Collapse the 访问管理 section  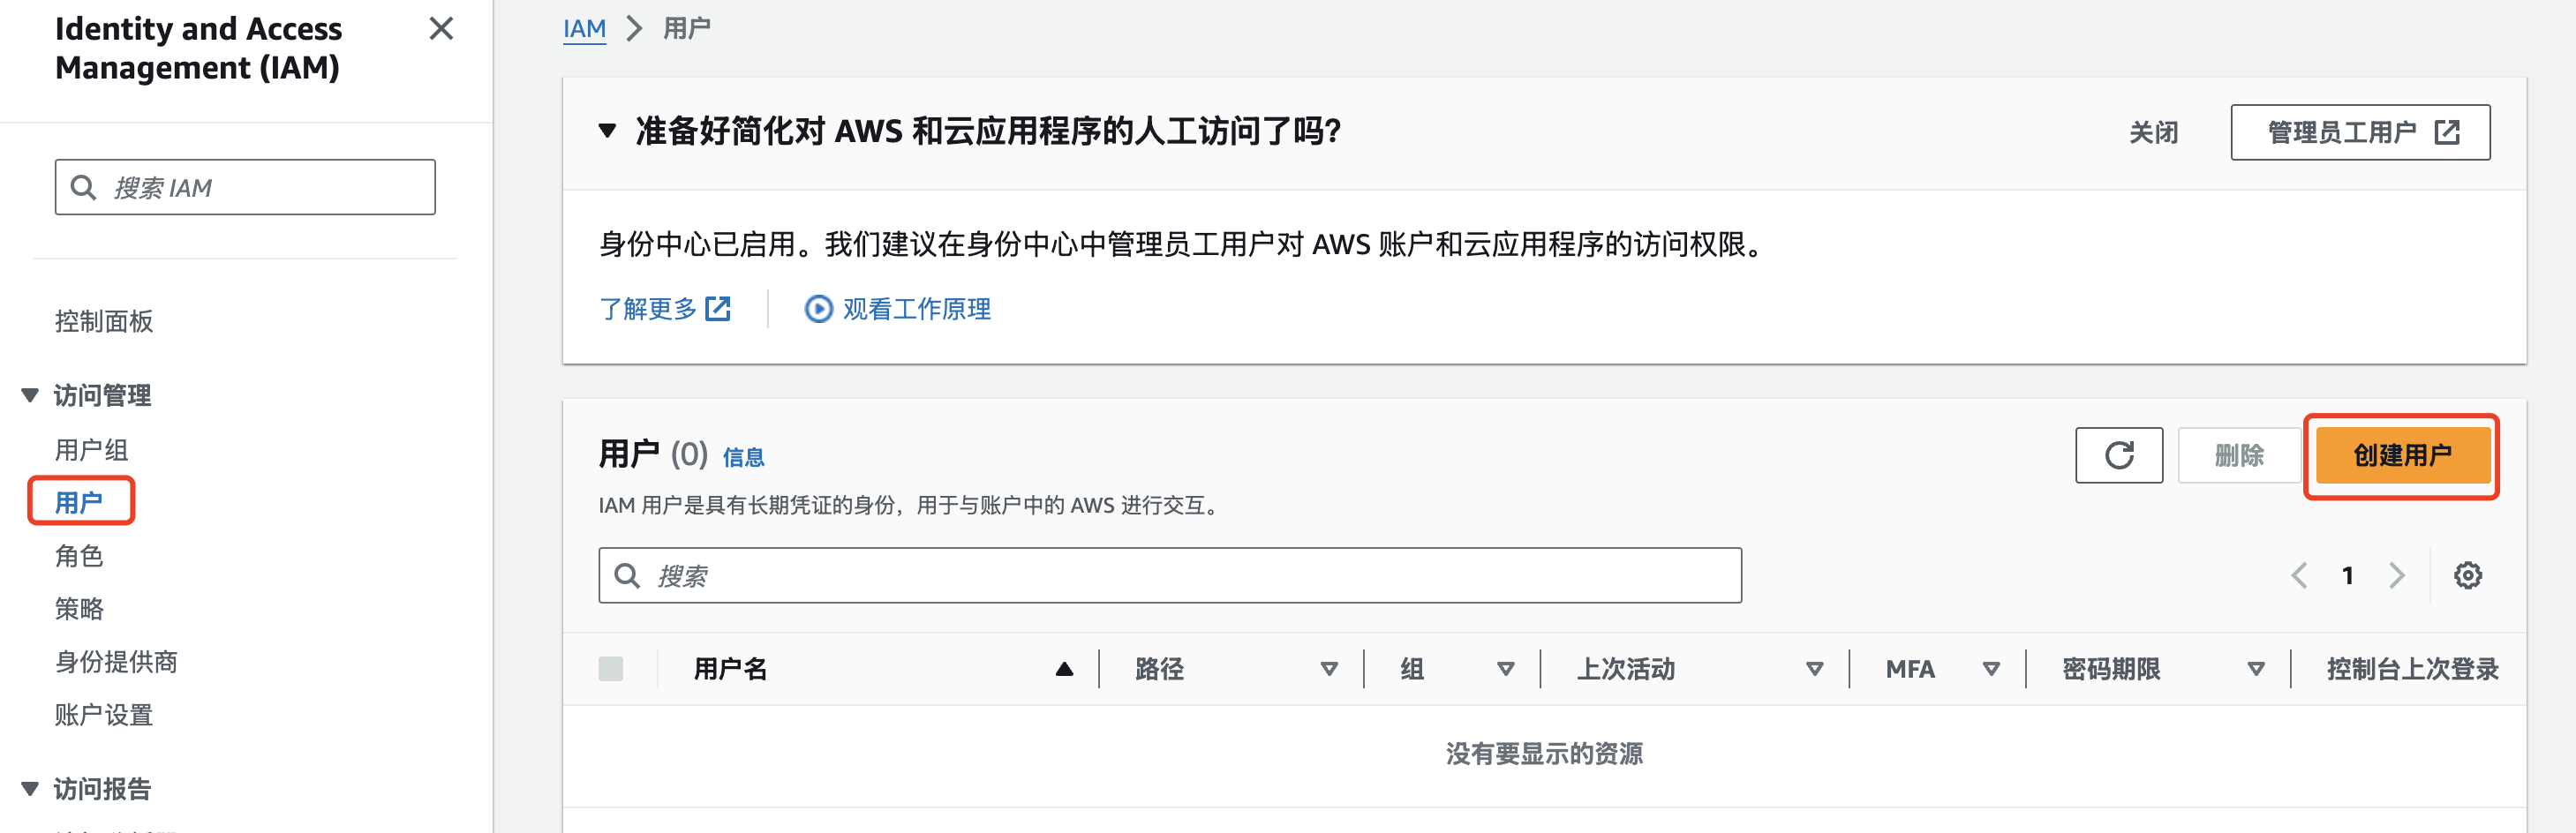[x=30, y=395]
